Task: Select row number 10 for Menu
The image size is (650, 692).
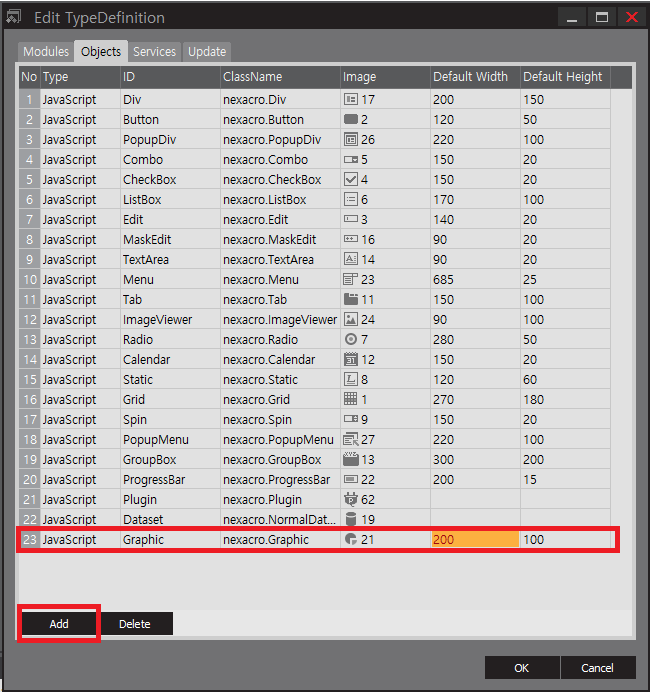Action: 29,279
